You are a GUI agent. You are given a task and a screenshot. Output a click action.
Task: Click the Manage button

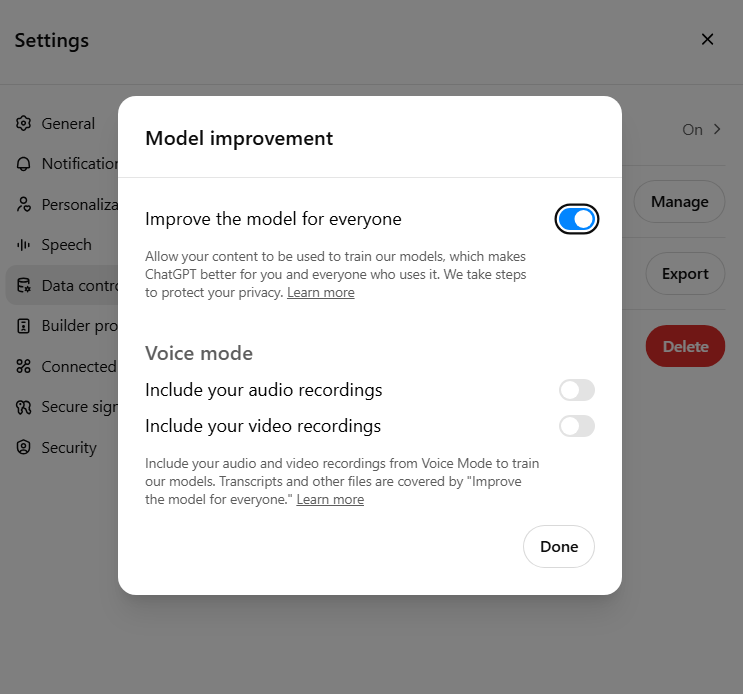coord(679,202)
